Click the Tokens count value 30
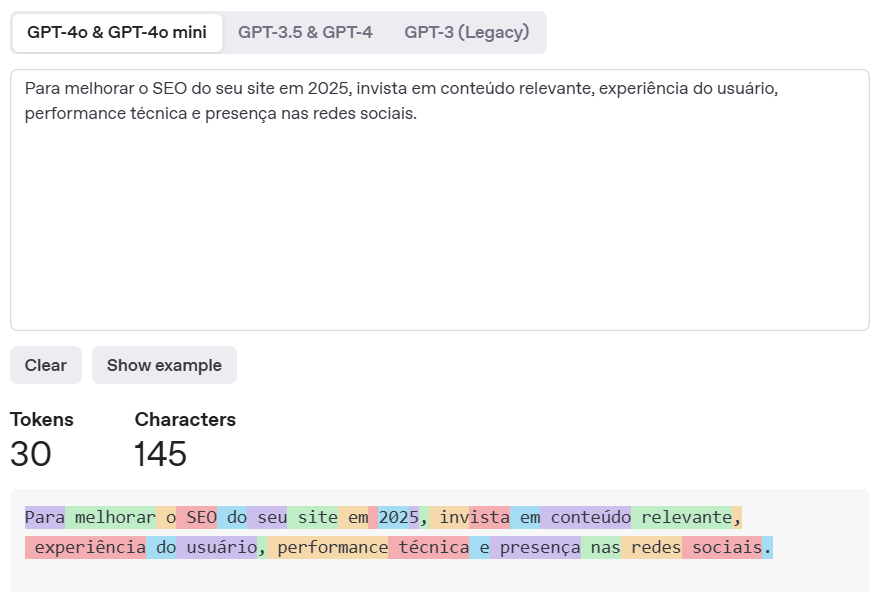 coord(31,454)
